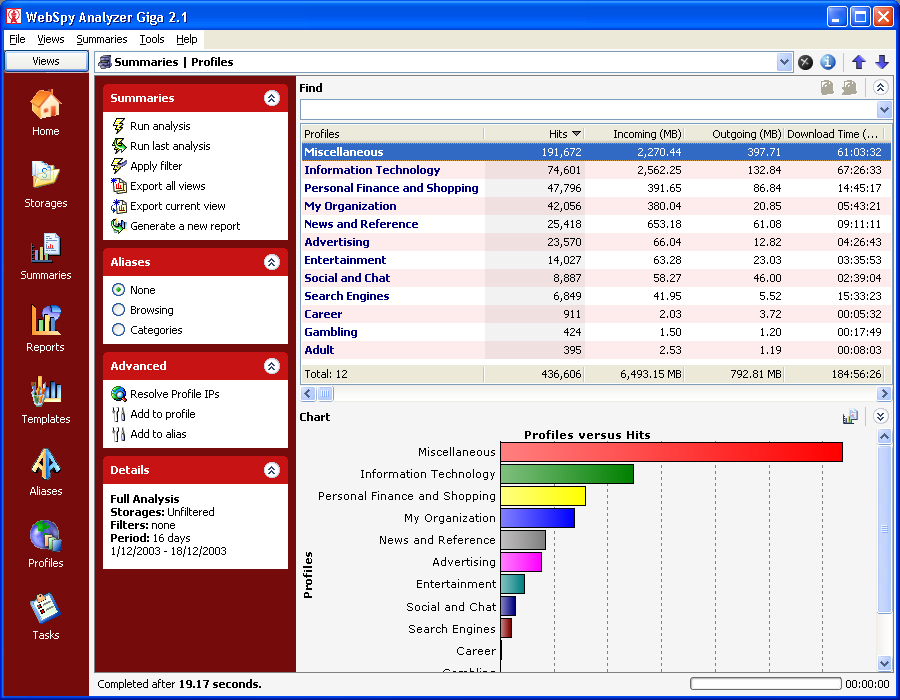Open the Storages sidebar icon
This screenshot has height=700, width=900.
pyautogui.click(x=45, y=176)
